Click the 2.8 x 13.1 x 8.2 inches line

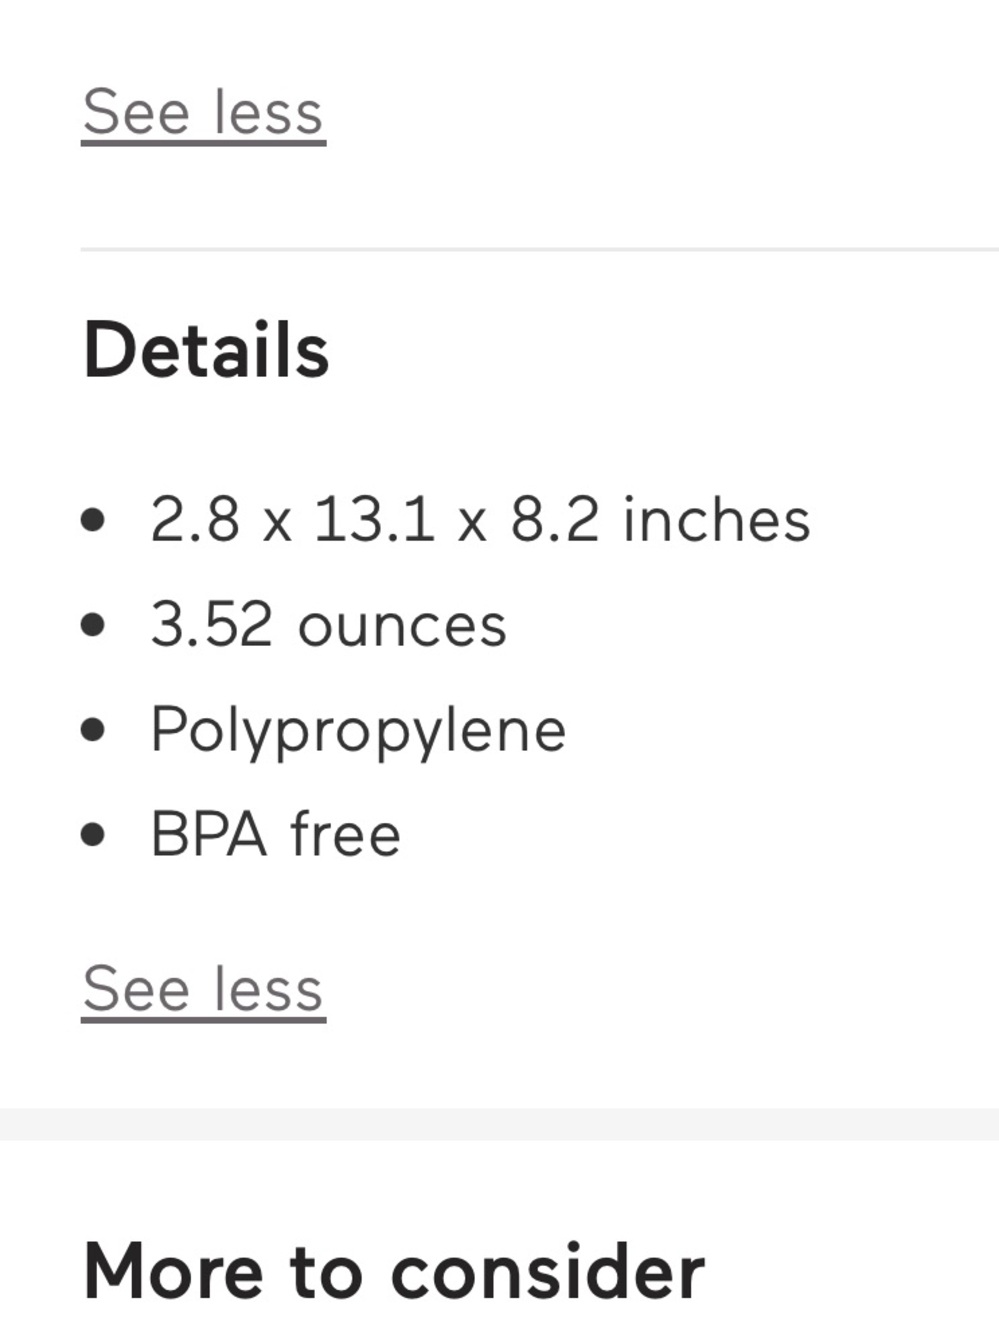[x=480, y=520]
